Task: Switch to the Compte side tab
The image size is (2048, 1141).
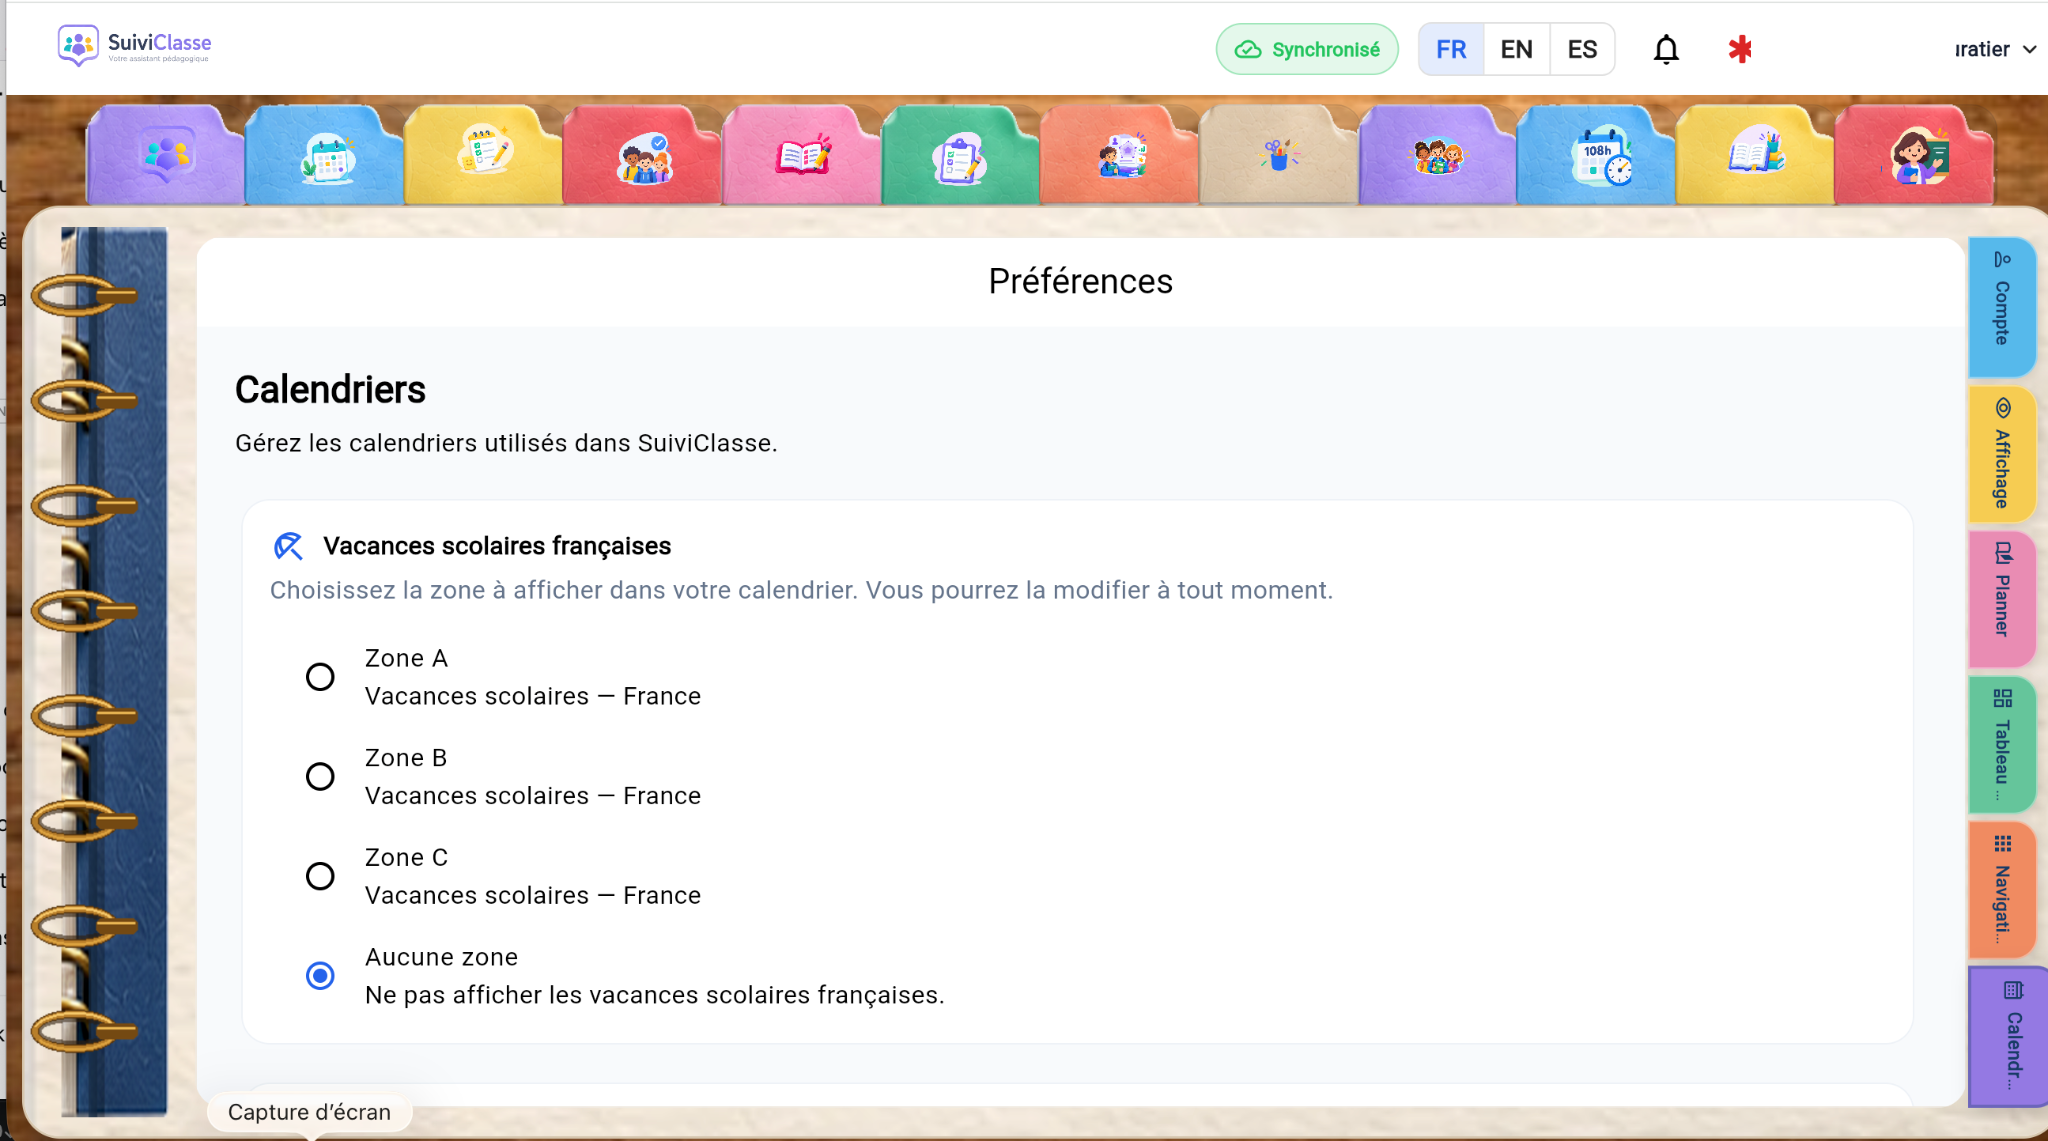Action: 2002,307
